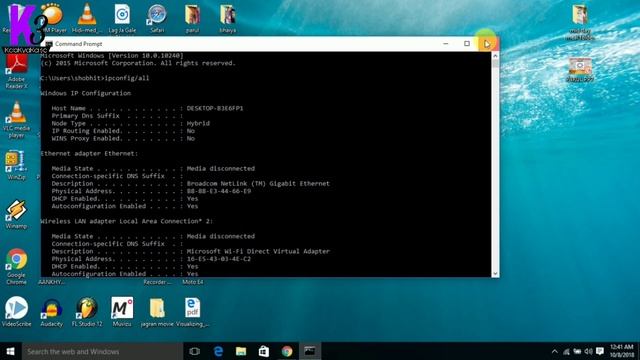Screen dimensions: 640x360
Task: Launch Google Chrome from the desktop
Action: click(16, 266)
